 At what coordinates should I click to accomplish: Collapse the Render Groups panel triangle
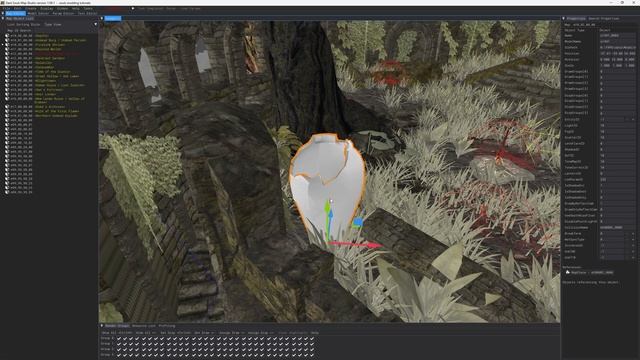[x=102, y=326]
